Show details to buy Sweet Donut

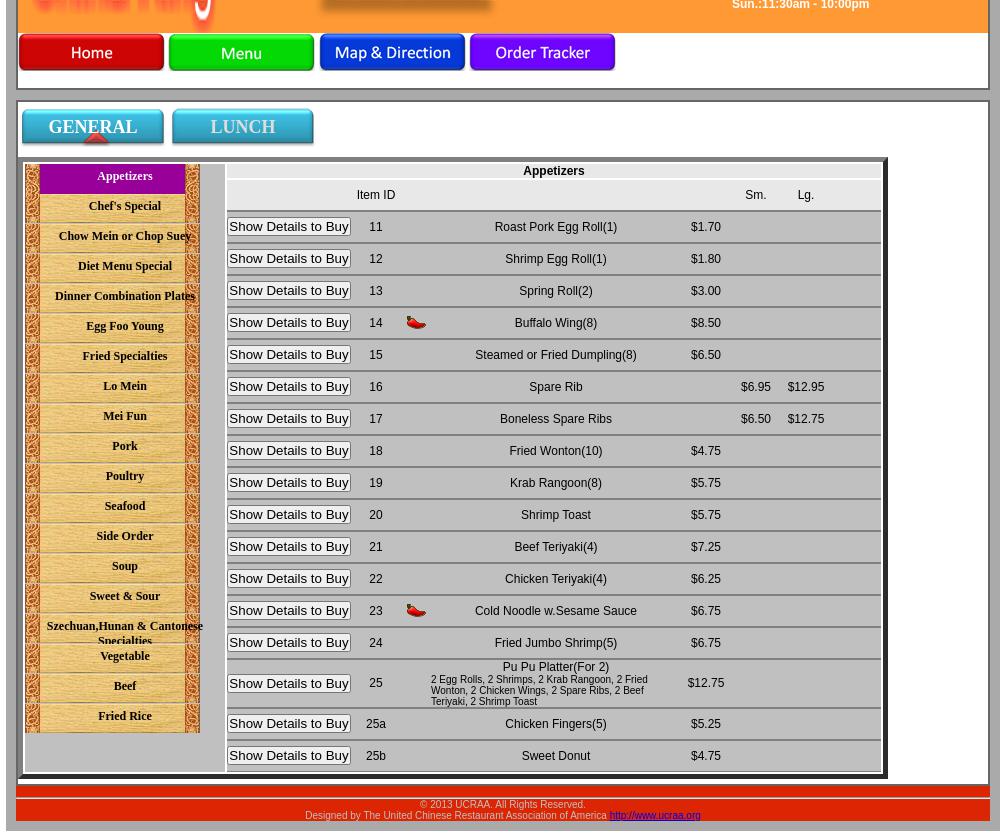[x=289, y=756]
